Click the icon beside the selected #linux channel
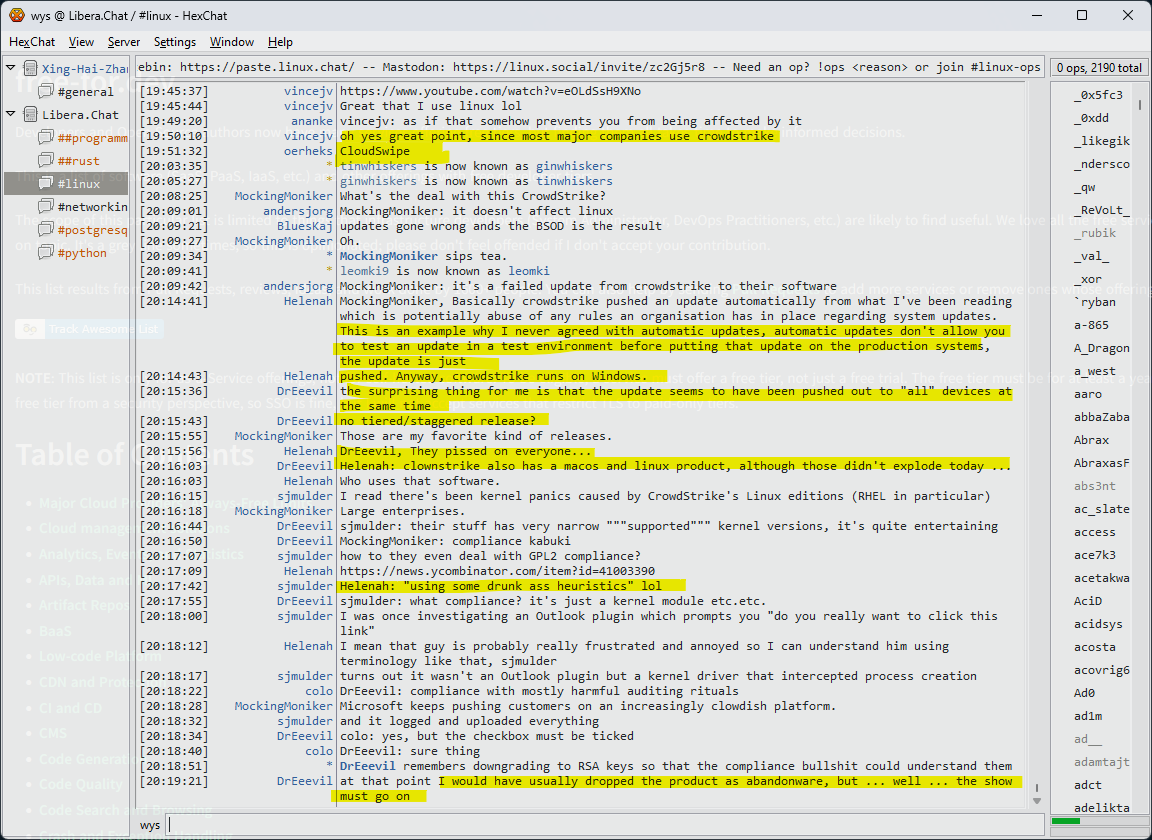1152x840 pixels. coord(46,184)
